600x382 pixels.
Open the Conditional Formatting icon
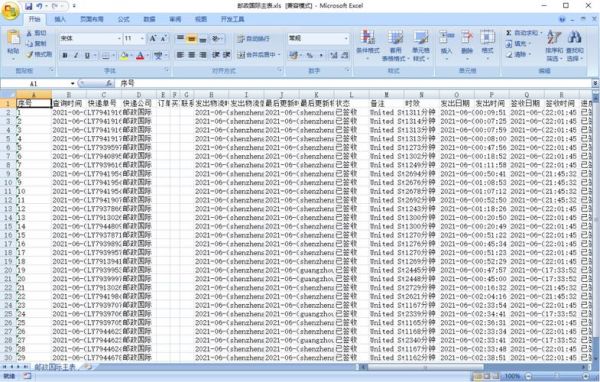(367, 38)
